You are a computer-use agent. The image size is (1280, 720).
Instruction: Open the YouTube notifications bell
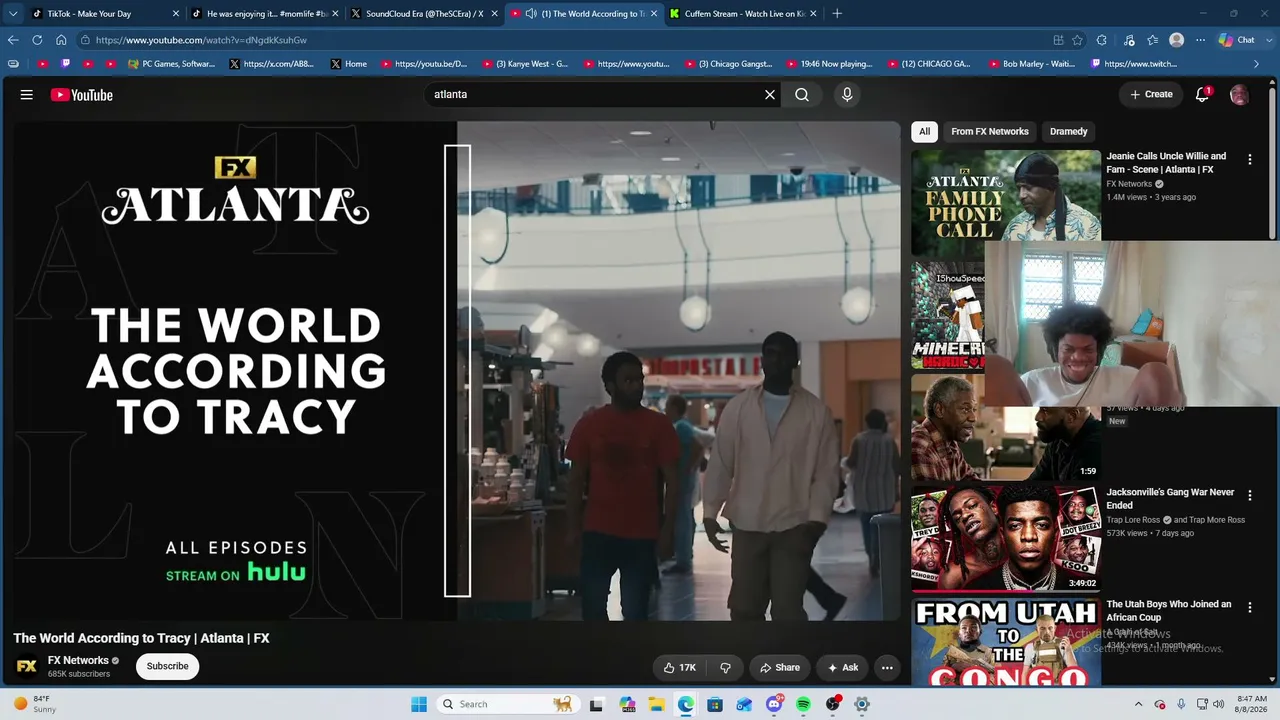(1203, 94)
